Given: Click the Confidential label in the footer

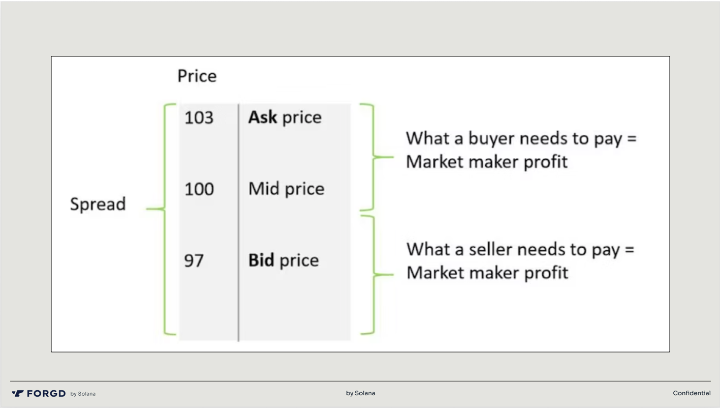Looking at the screenshot, I should (691, 393).
